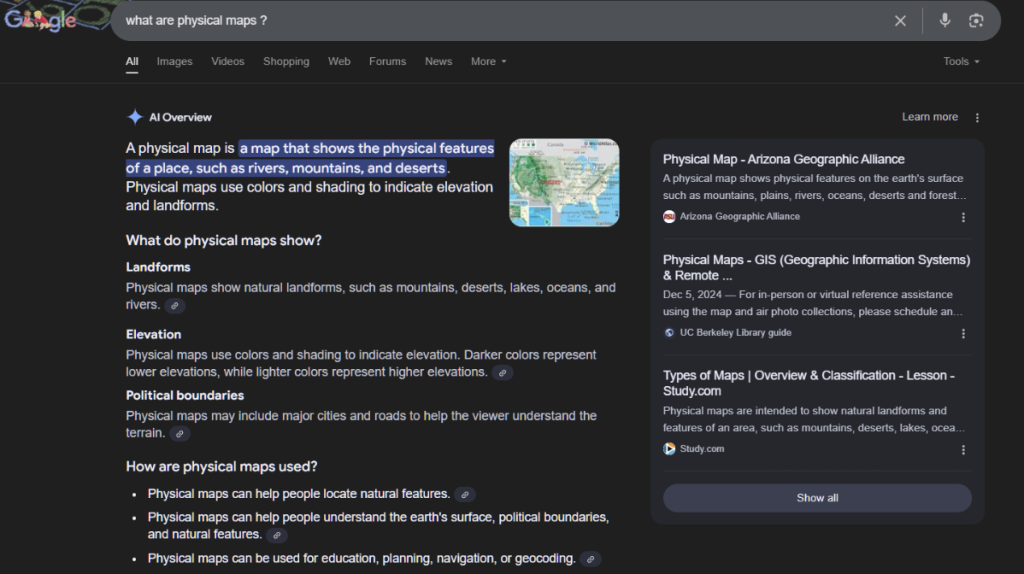Open AI Overview three-dot options menu
1024x574 pixels.
[x=977, y=118]
